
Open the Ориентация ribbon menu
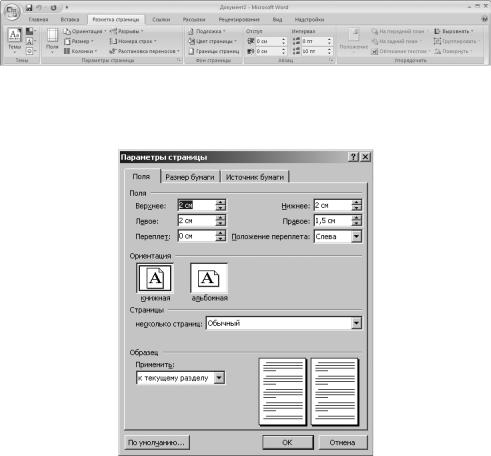[x=85, y=31]
